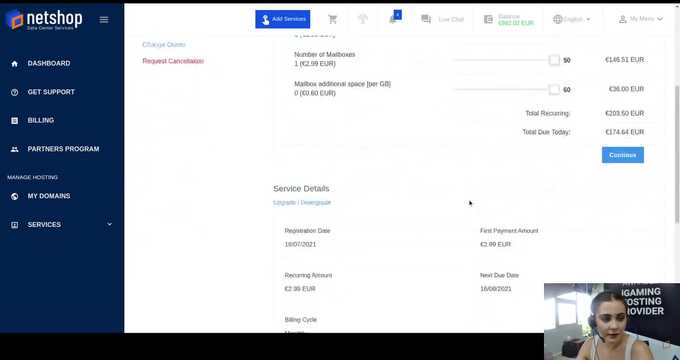Click the Billing receipt icon
680x360 pixels.
coord(14,121)
